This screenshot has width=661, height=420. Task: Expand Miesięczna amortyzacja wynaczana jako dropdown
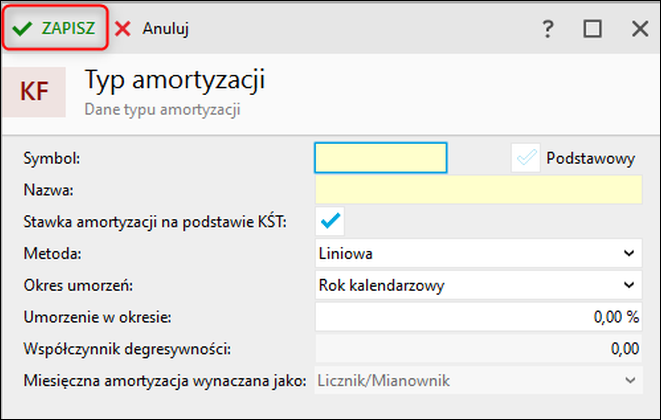[x=628, y=380]
